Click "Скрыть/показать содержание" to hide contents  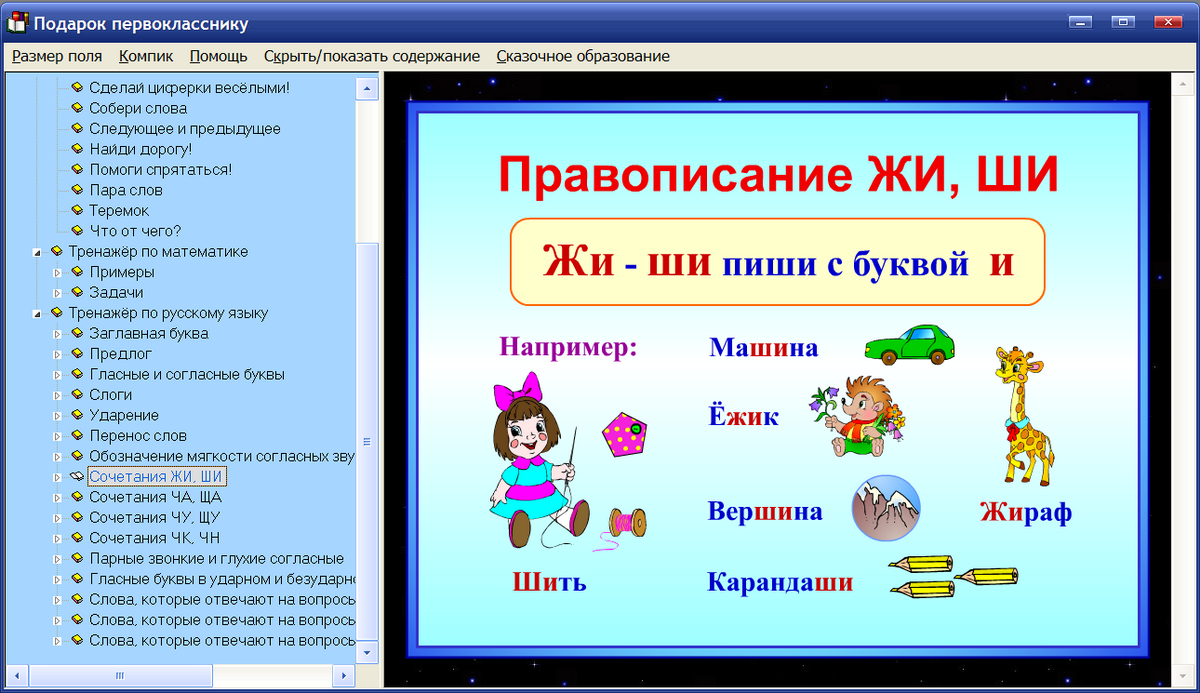point(371,56)
